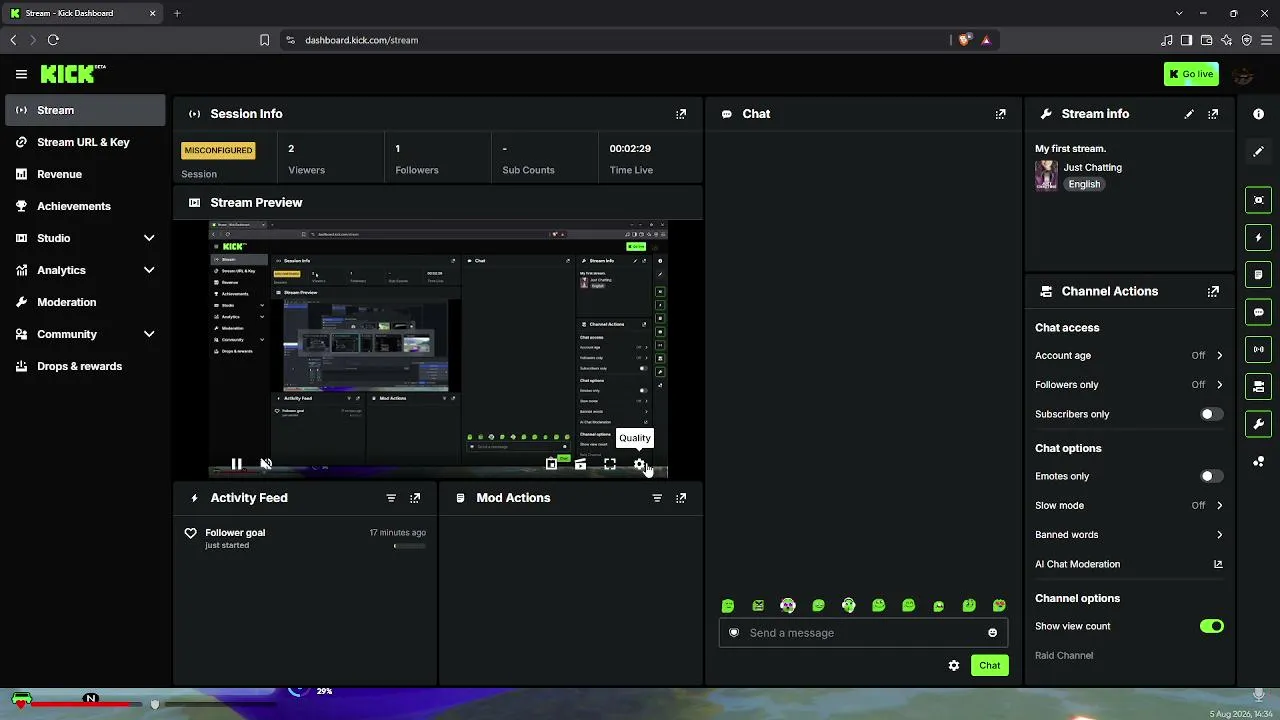The image size is (1280, 720).
Task: Turn off Show view count
Action: [x=1211, y=627]
